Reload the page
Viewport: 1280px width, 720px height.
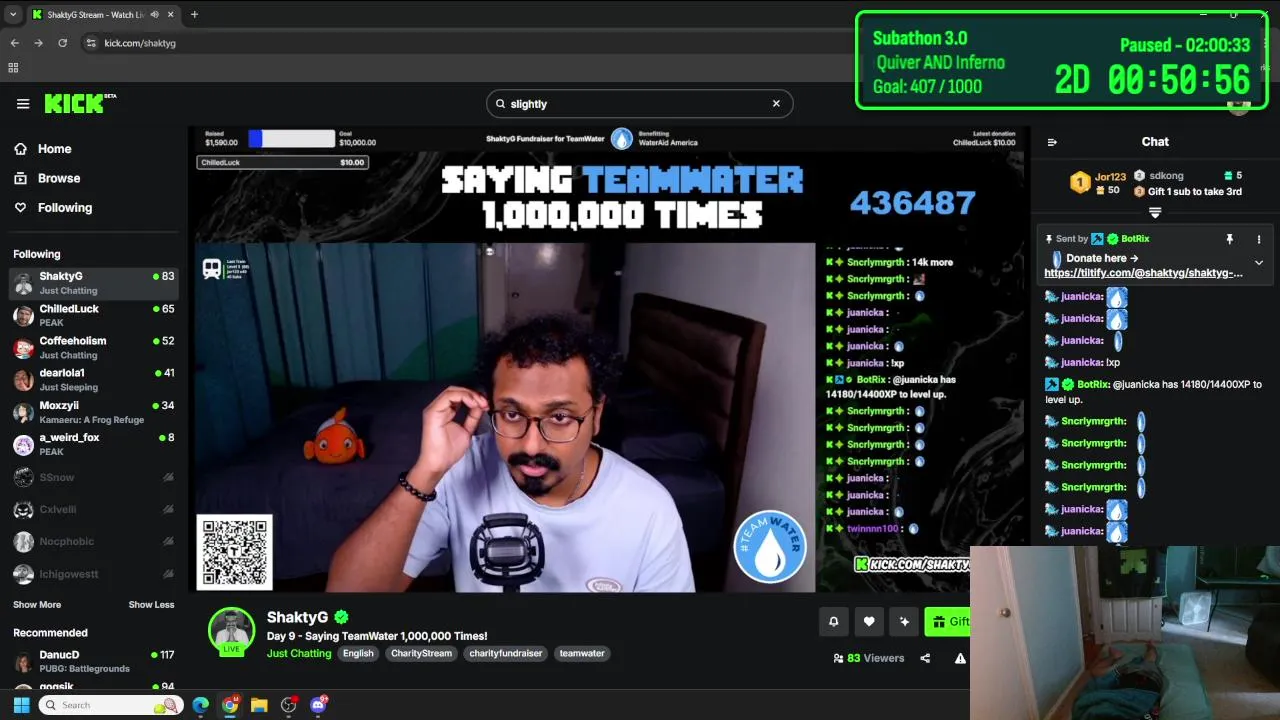point(62,43)
